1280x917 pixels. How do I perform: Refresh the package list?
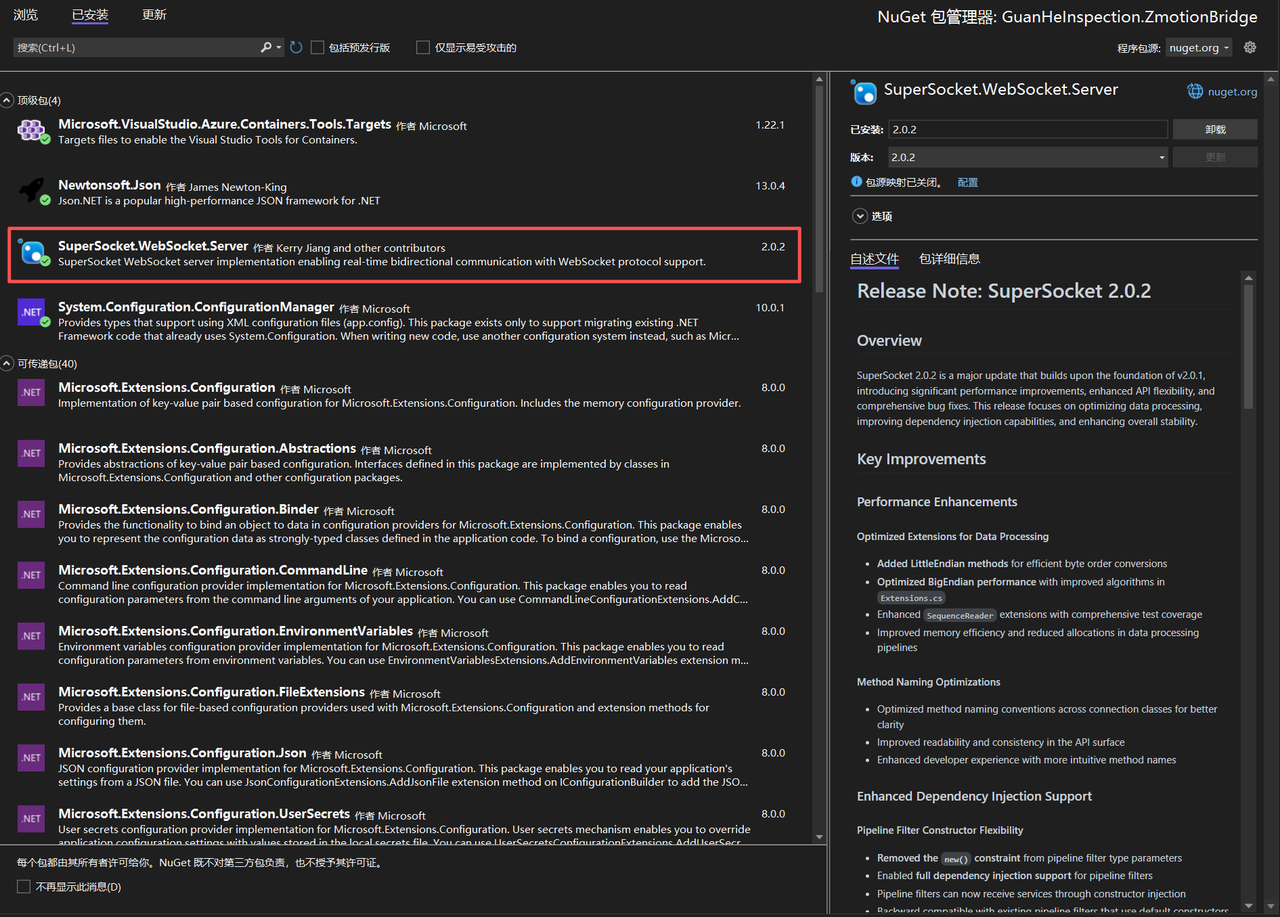[x=296, y=47]
